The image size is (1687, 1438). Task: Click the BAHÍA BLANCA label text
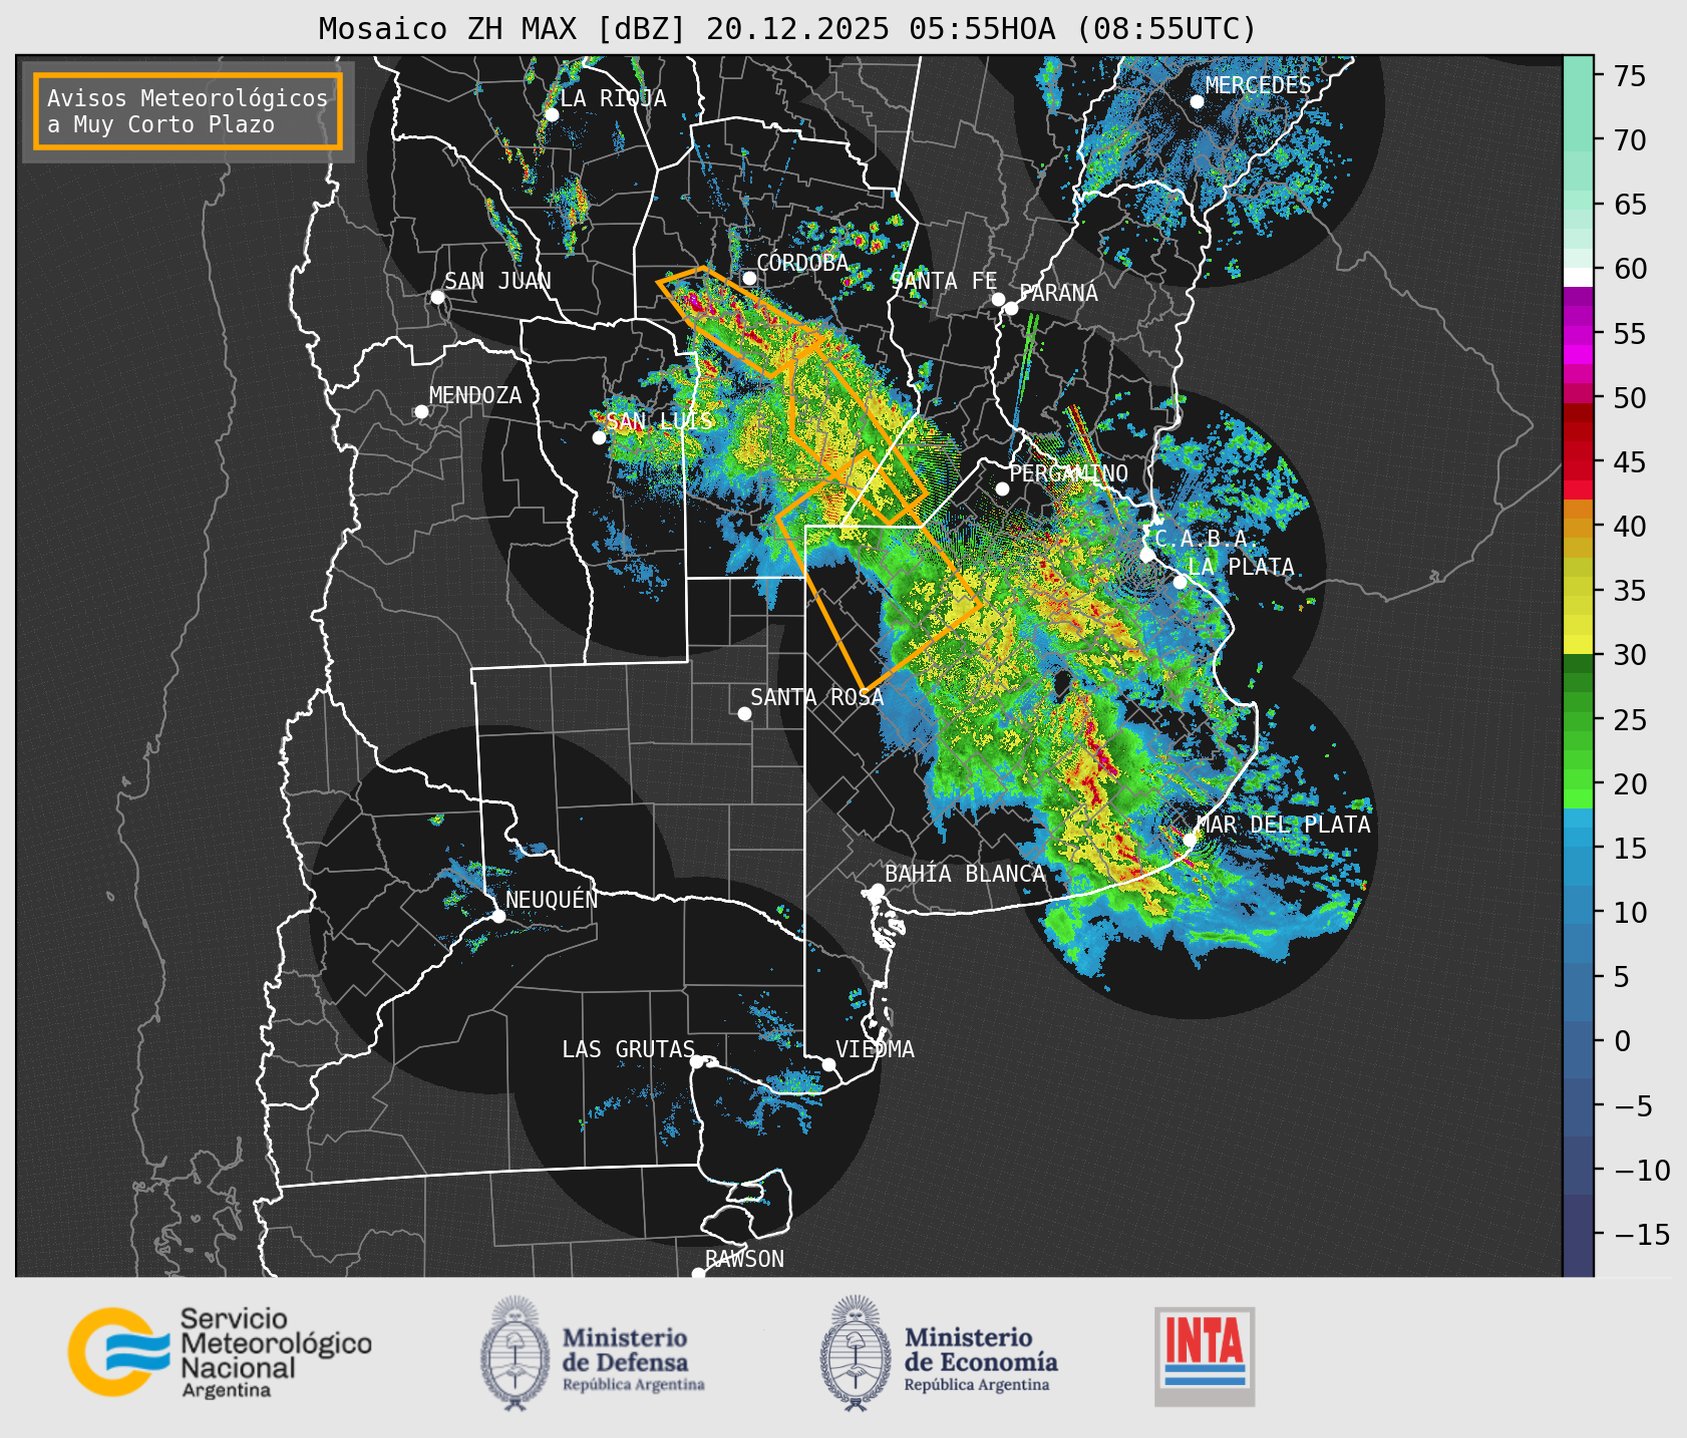click(x=965, y=874)
